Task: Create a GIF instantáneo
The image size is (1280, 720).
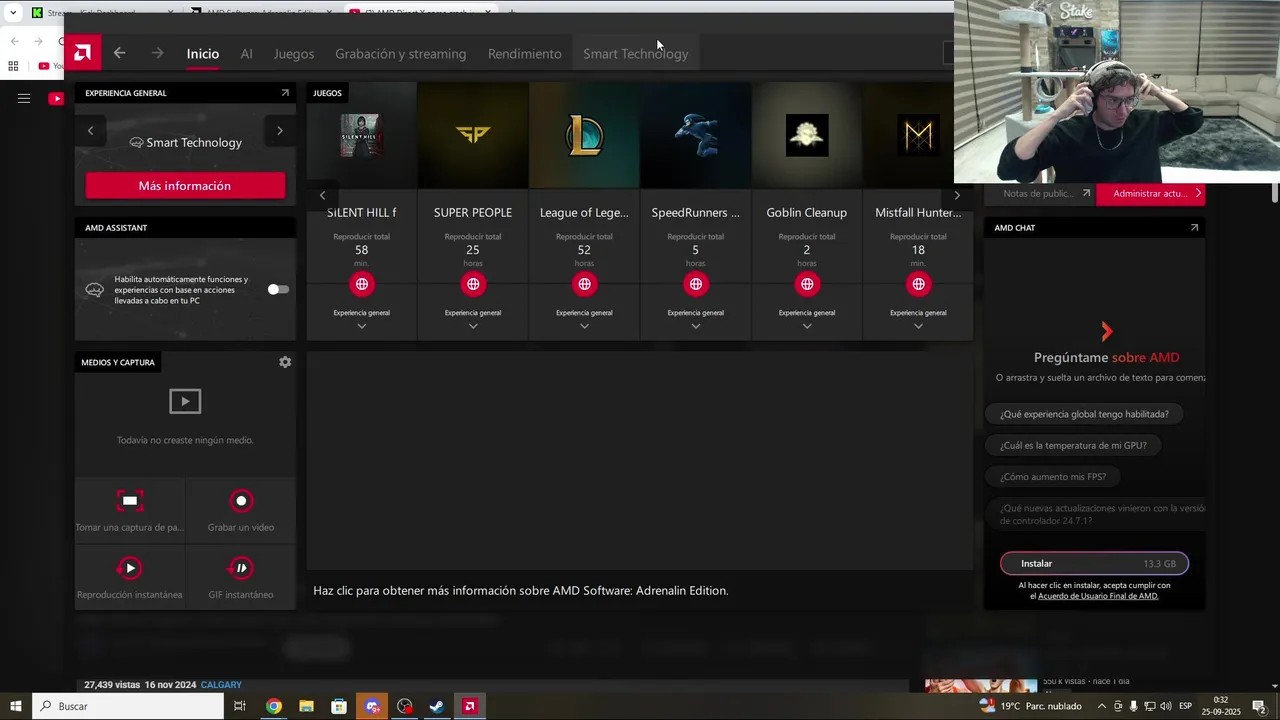Action: (x=241, y=568)
